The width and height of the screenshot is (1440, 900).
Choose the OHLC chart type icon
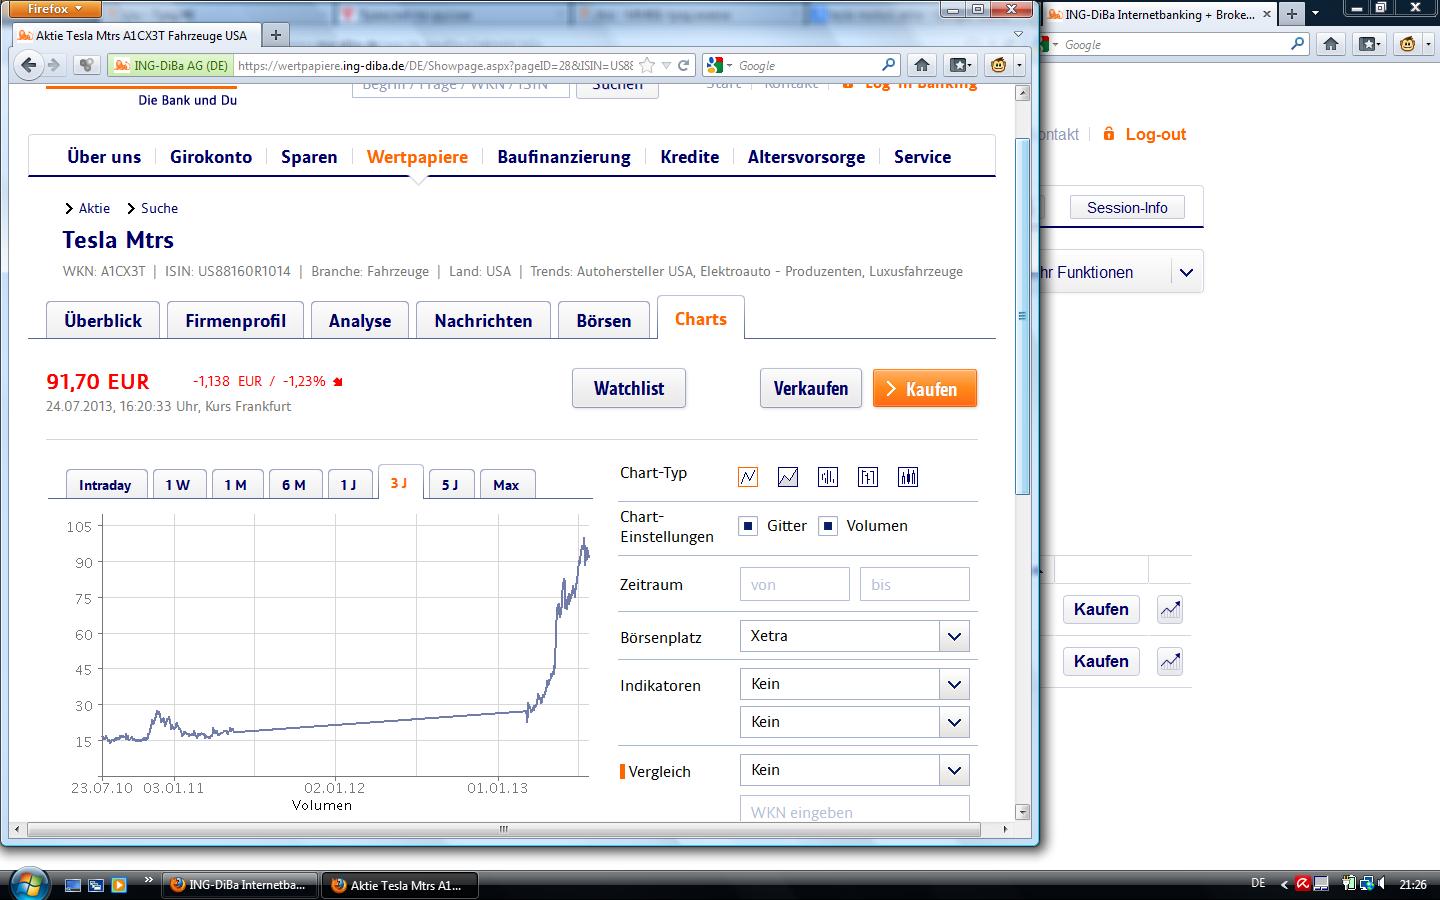868,477
